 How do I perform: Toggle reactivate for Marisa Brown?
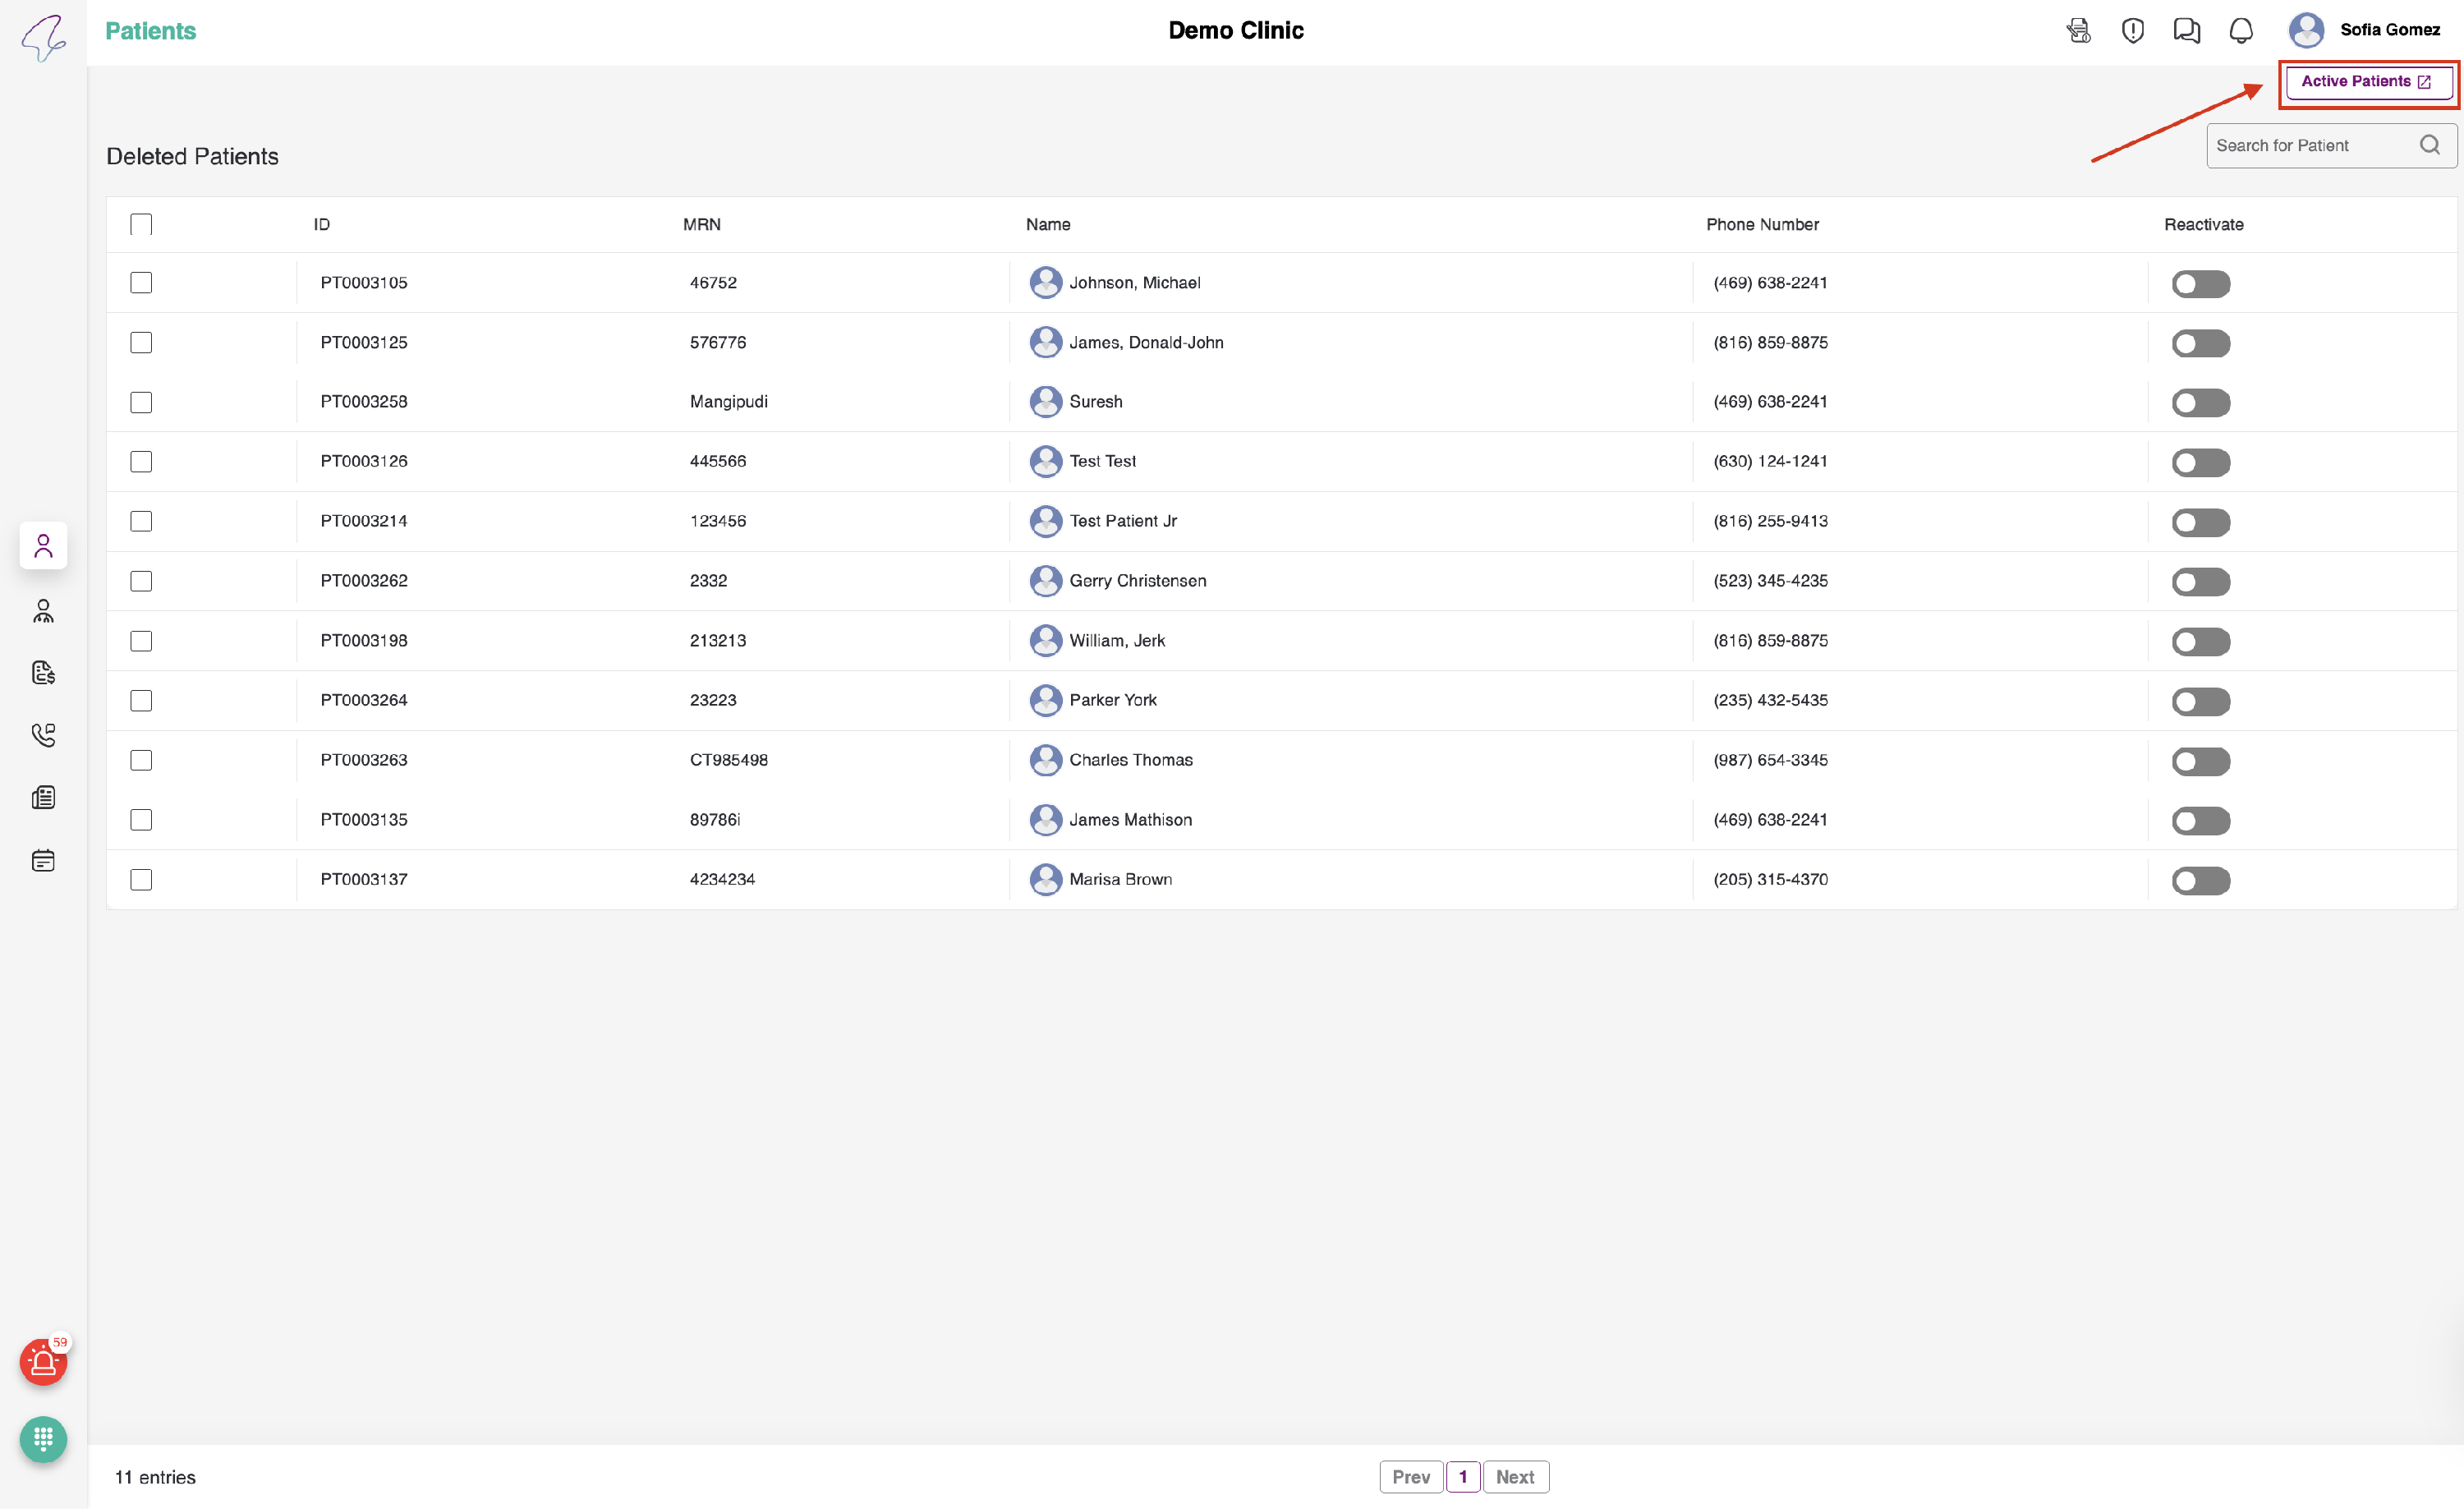coord(2200,880)
